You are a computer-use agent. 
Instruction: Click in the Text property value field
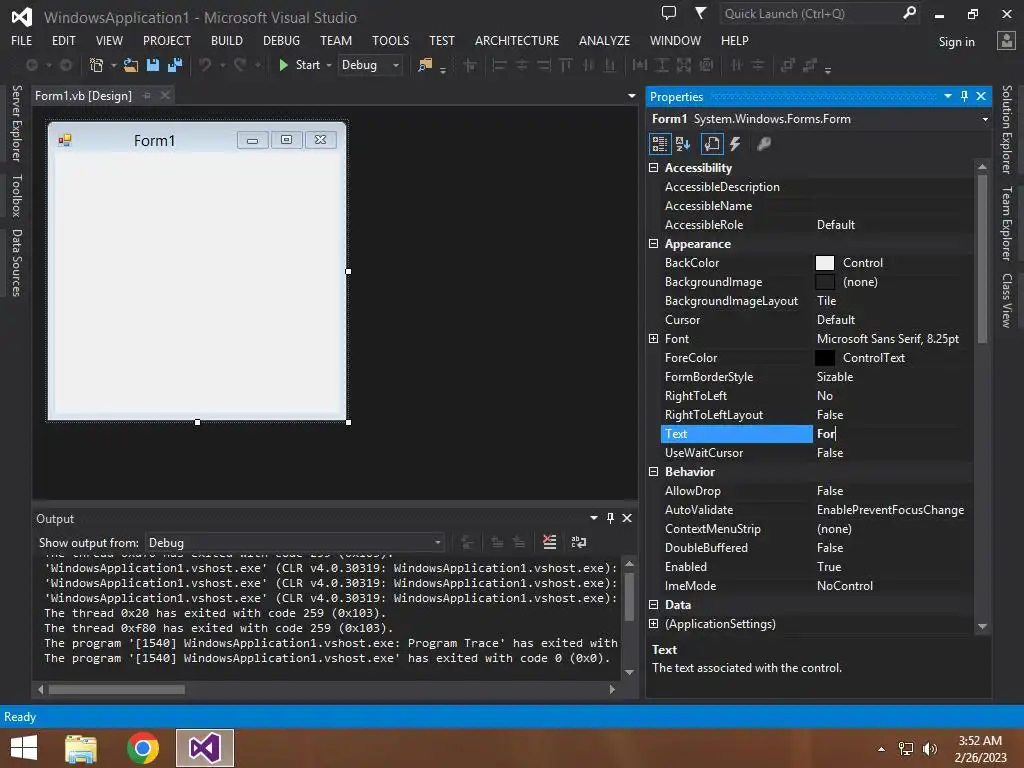pyautogui.click(x=892, y=434)
